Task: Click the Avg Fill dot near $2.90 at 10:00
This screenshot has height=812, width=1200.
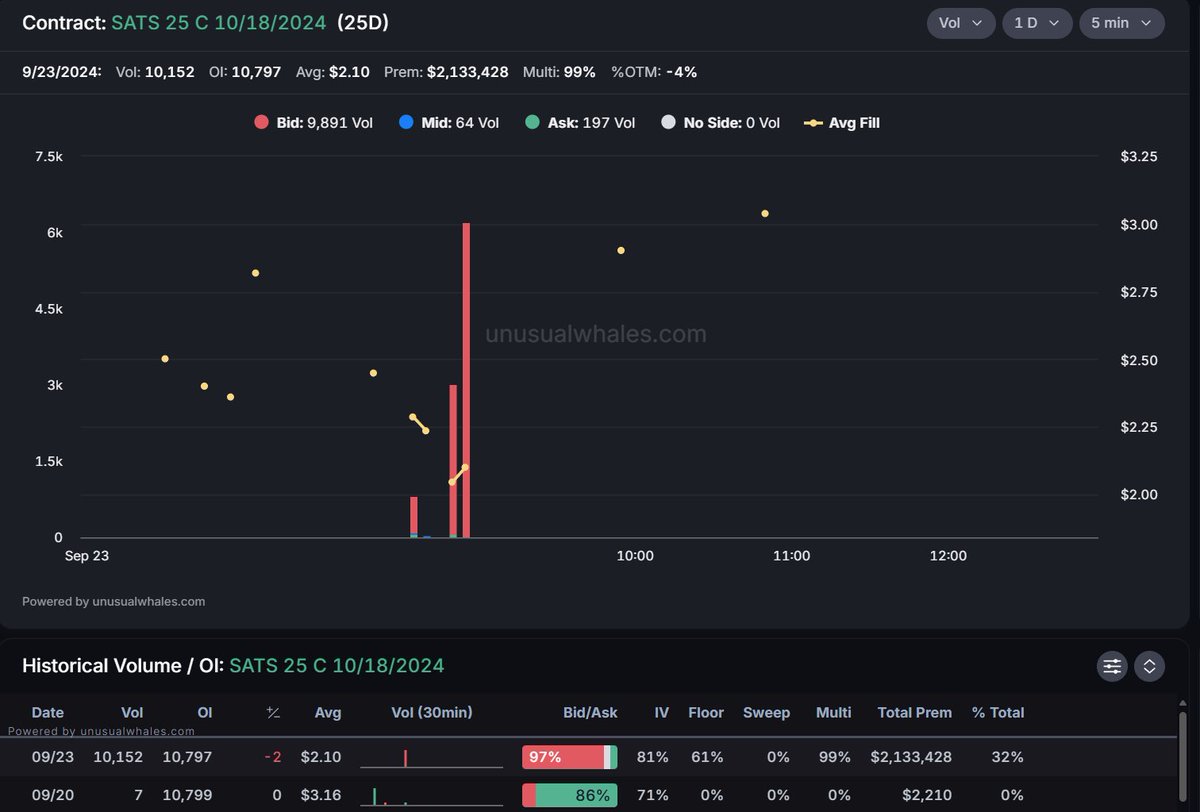Action: [x=621, y=250]
